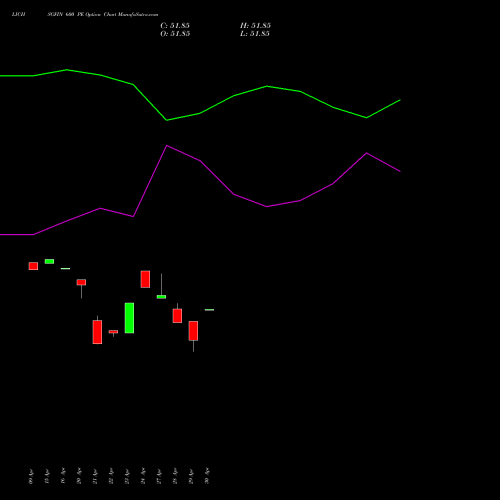Select the '24 Apr' date label on the axis
Viewport: 500px width, 500px height.
point(143,476)
